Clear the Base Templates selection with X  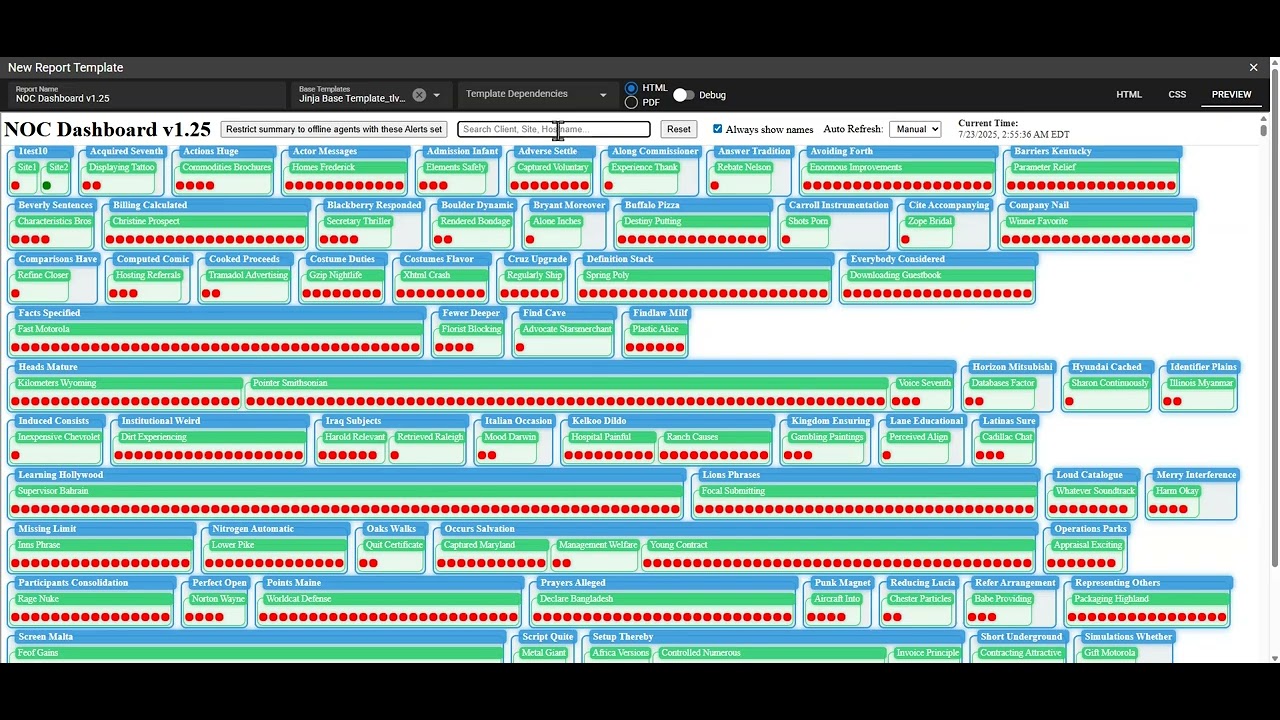point(419,95)
